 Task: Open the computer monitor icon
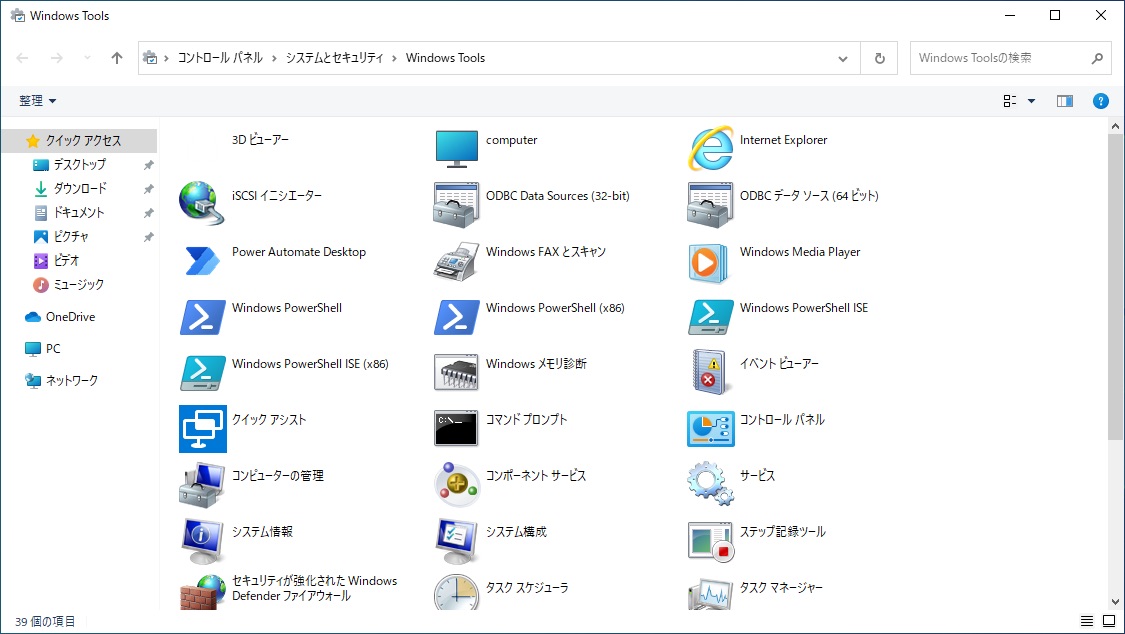456,149
